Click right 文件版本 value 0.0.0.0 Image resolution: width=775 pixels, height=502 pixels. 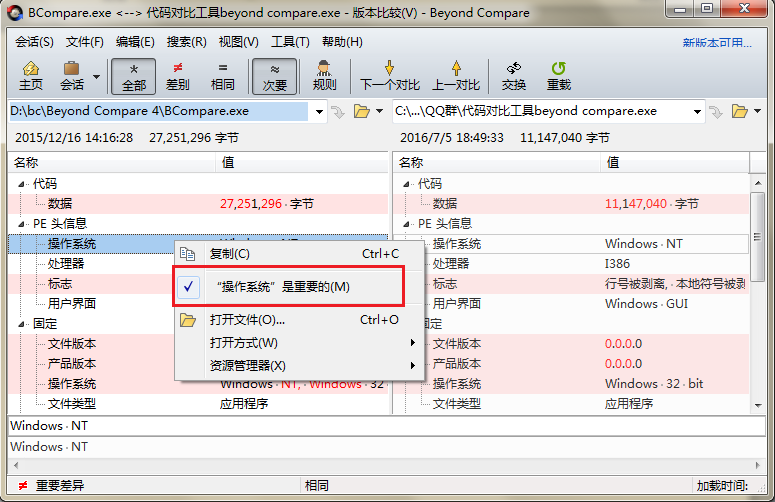[623, 344]
